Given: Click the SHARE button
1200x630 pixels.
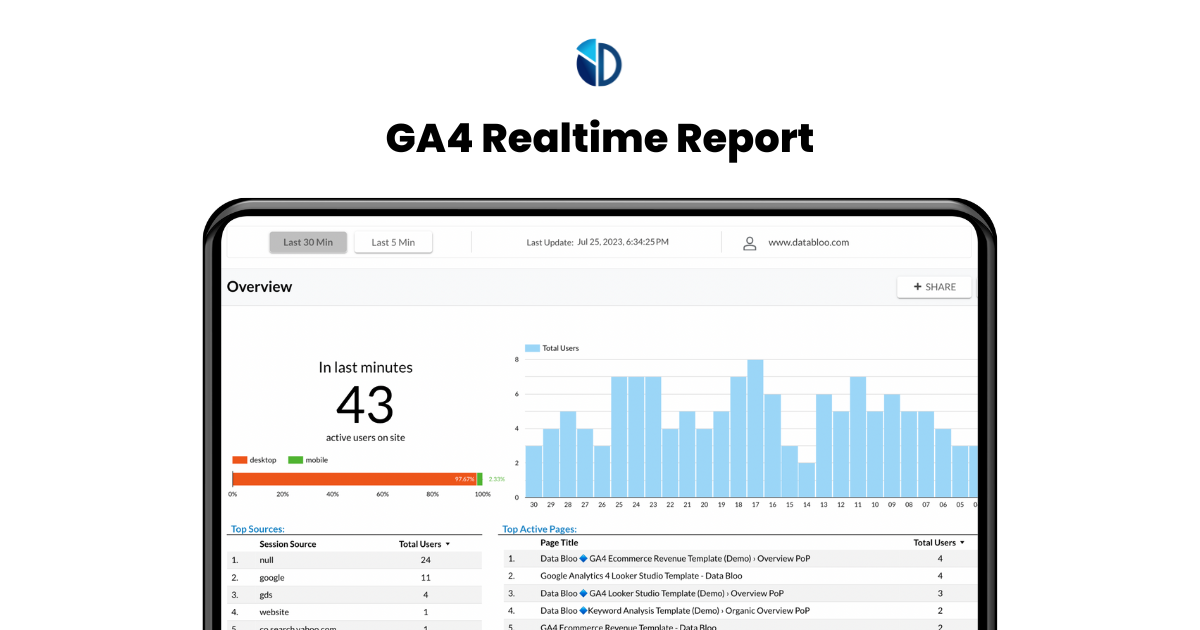Looking at the screenshot, I should click(934, 286).
